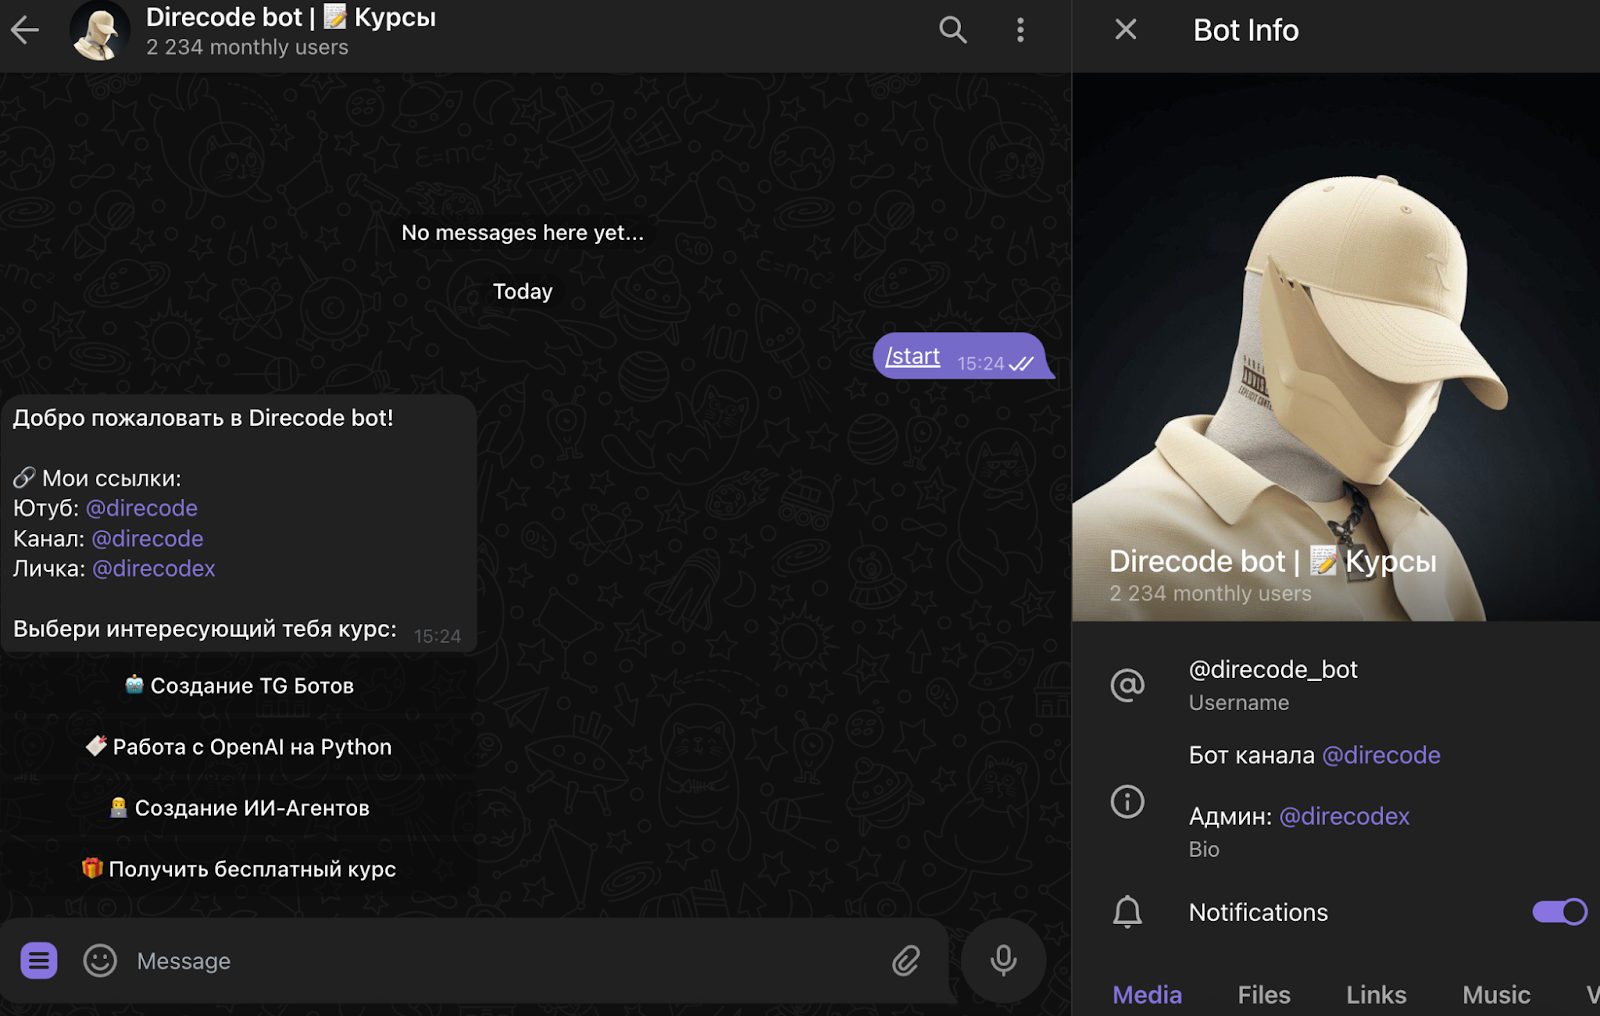Image resolution: width=1600 pixels, height=1016 pixels.
Task: Close the Bot Info panel
Action: [x=1126, y=30]
